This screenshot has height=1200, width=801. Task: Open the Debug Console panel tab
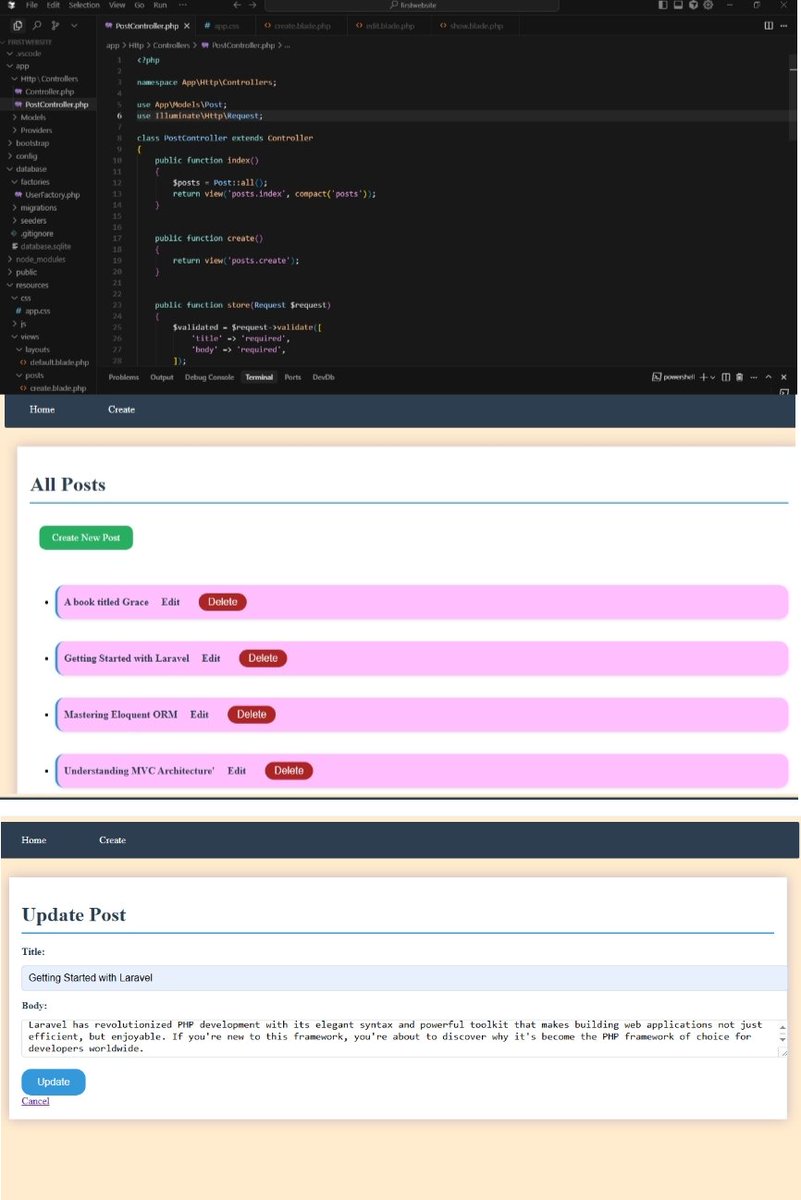click(x=209, y=377)
